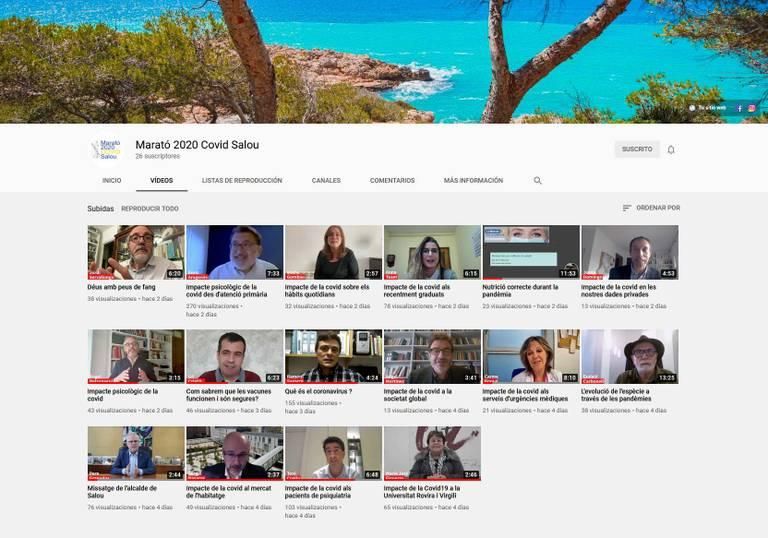Open the 13:25 duration video thumbnail

click(x=629, y=356)
